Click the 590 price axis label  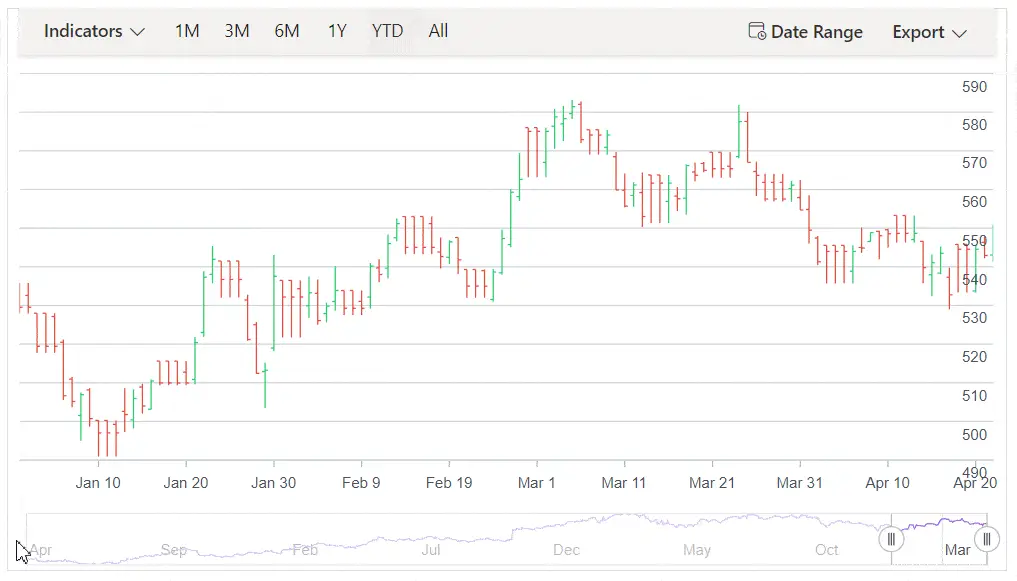974,87
